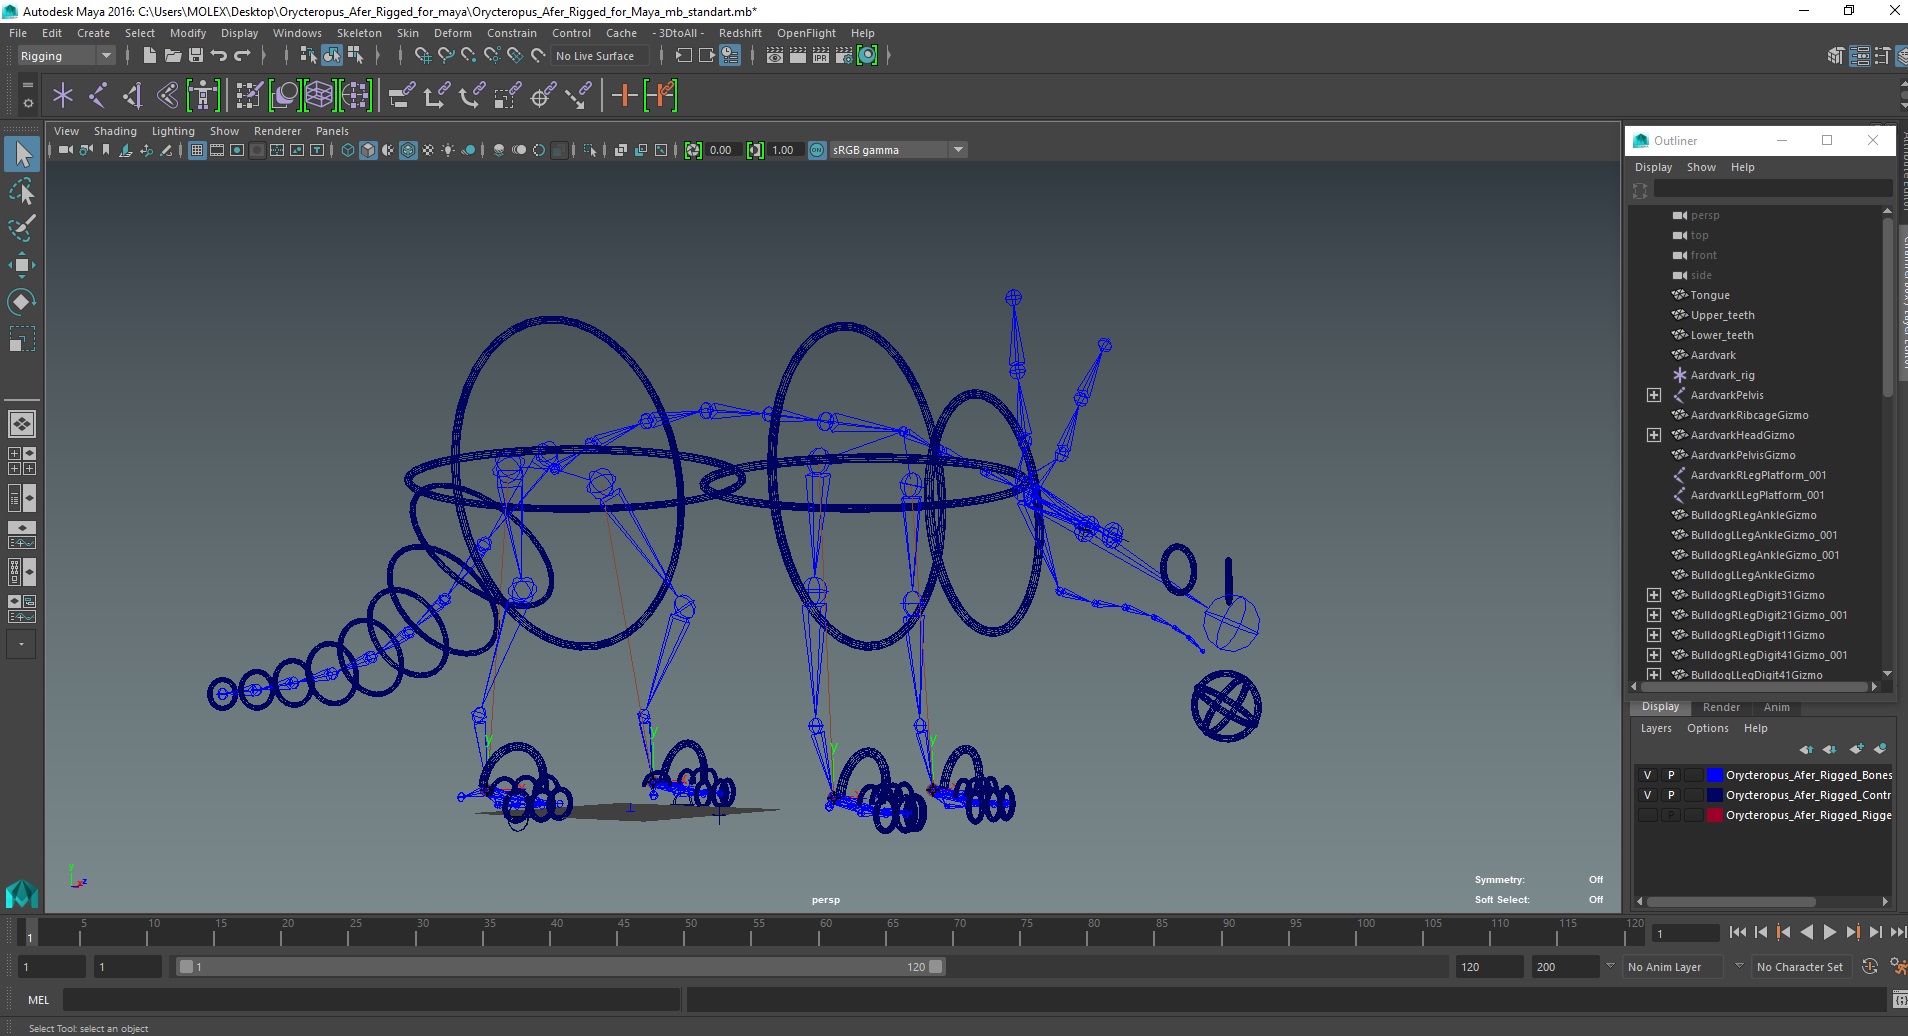Open the IPR render icon
The height and width of the screenshot is (1036, 1908).
coord(821,56)
